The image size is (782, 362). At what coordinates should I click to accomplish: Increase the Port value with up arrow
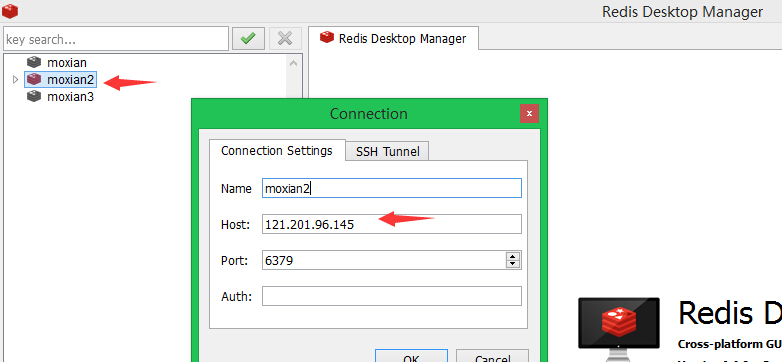click(x=513, y=256)
